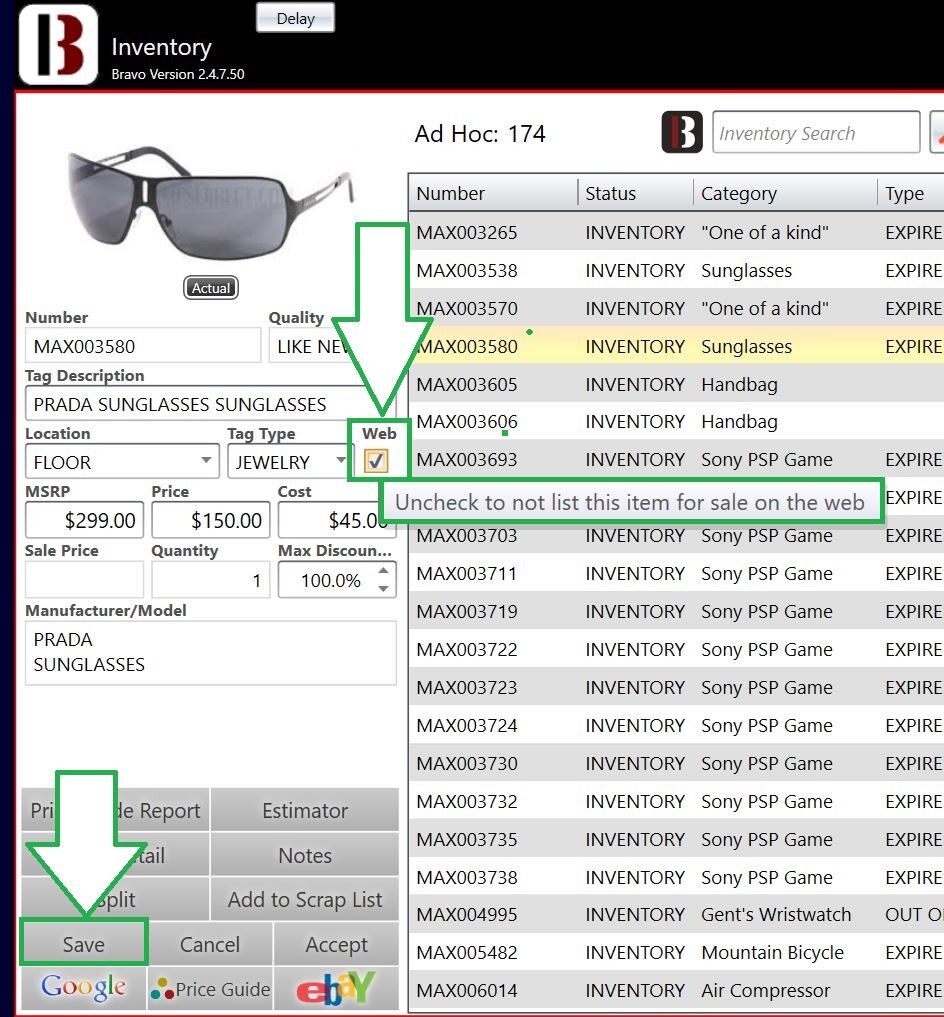
Task: Open the Estimator
Action: tap(305, 810)
